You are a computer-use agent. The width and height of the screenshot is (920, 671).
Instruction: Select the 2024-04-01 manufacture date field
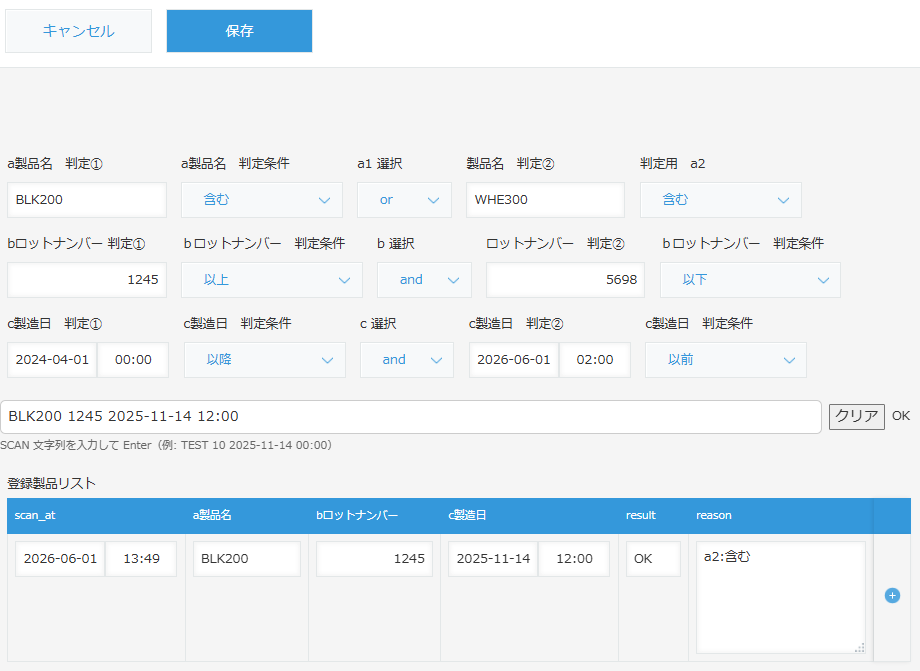tap(52, 360)
